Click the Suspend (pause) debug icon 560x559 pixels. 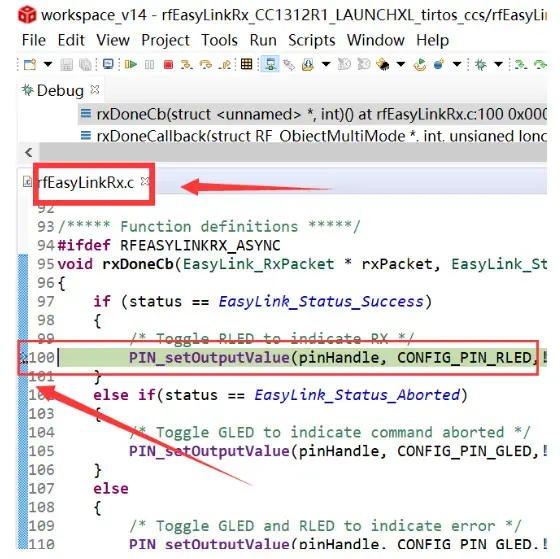(x=150, y=65)
